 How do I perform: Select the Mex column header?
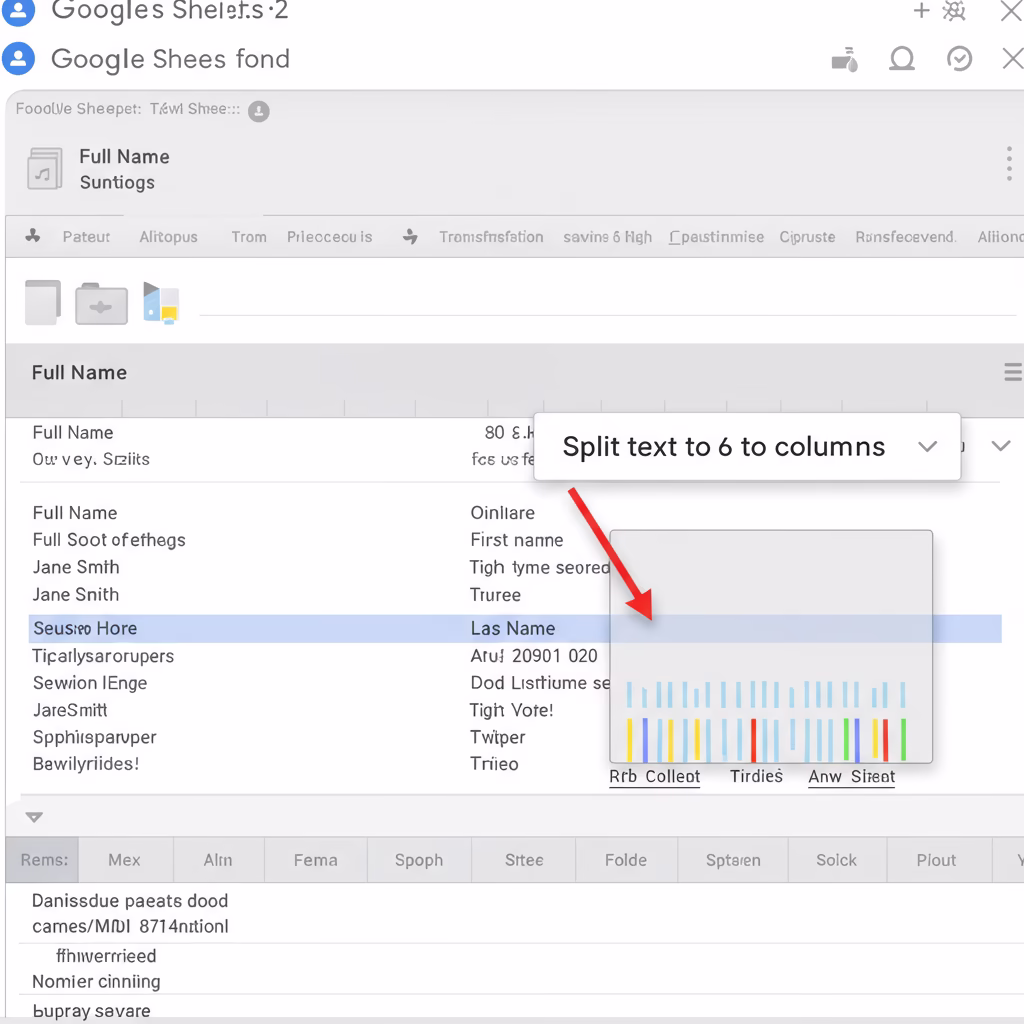125,860
